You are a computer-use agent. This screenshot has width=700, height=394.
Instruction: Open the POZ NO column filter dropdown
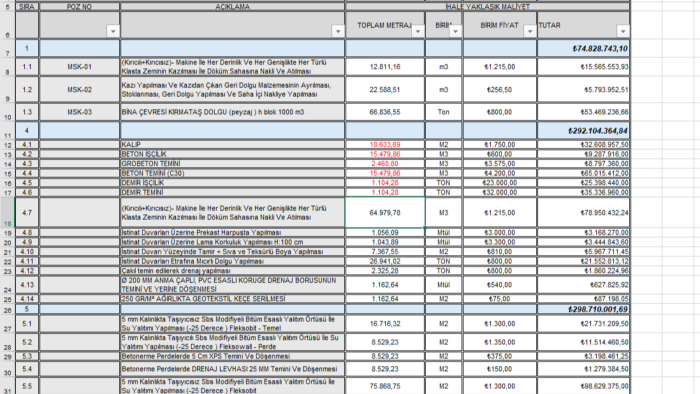pos(113,31)
